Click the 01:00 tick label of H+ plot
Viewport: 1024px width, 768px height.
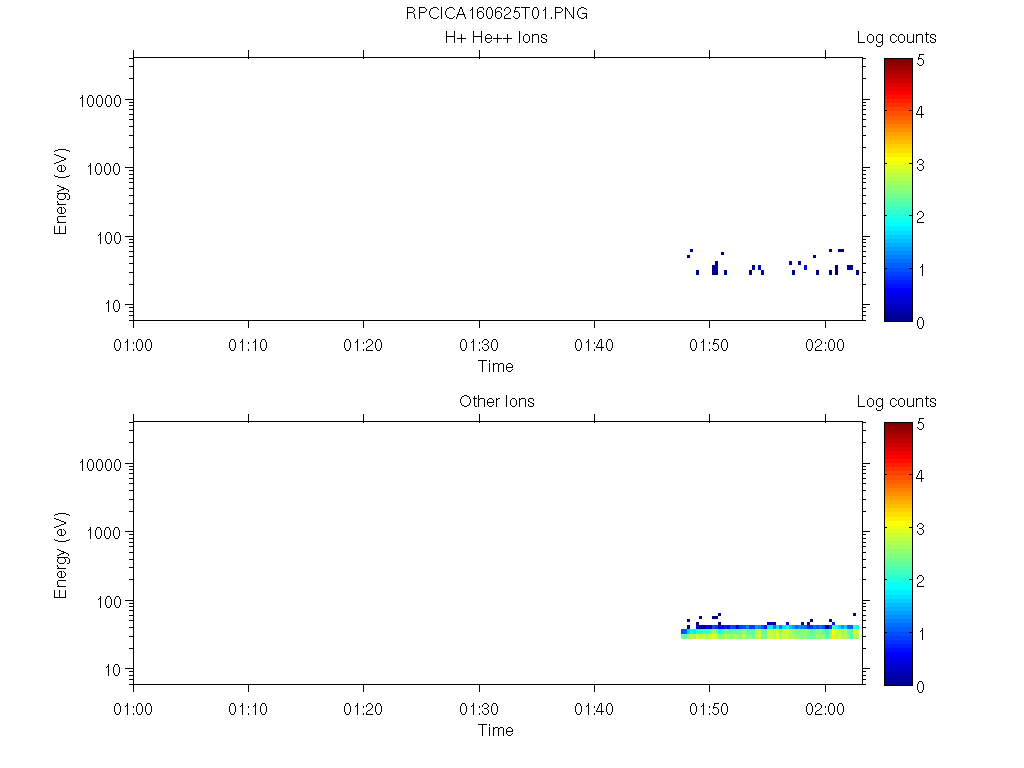point(133,345)
